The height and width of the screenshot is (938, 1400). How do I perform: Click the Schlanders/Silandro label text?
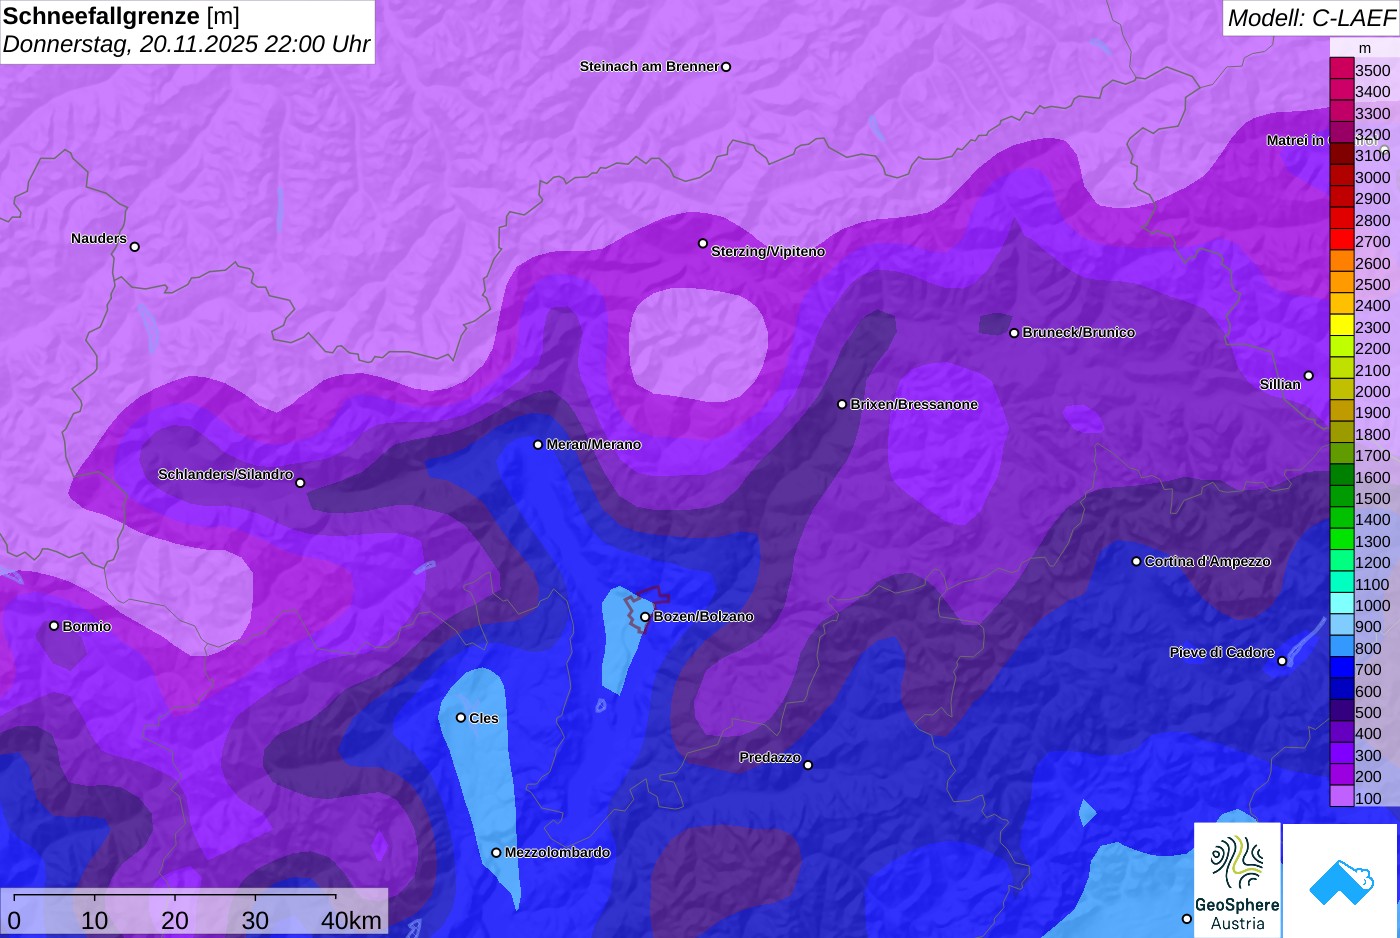(x=225, y=475)
